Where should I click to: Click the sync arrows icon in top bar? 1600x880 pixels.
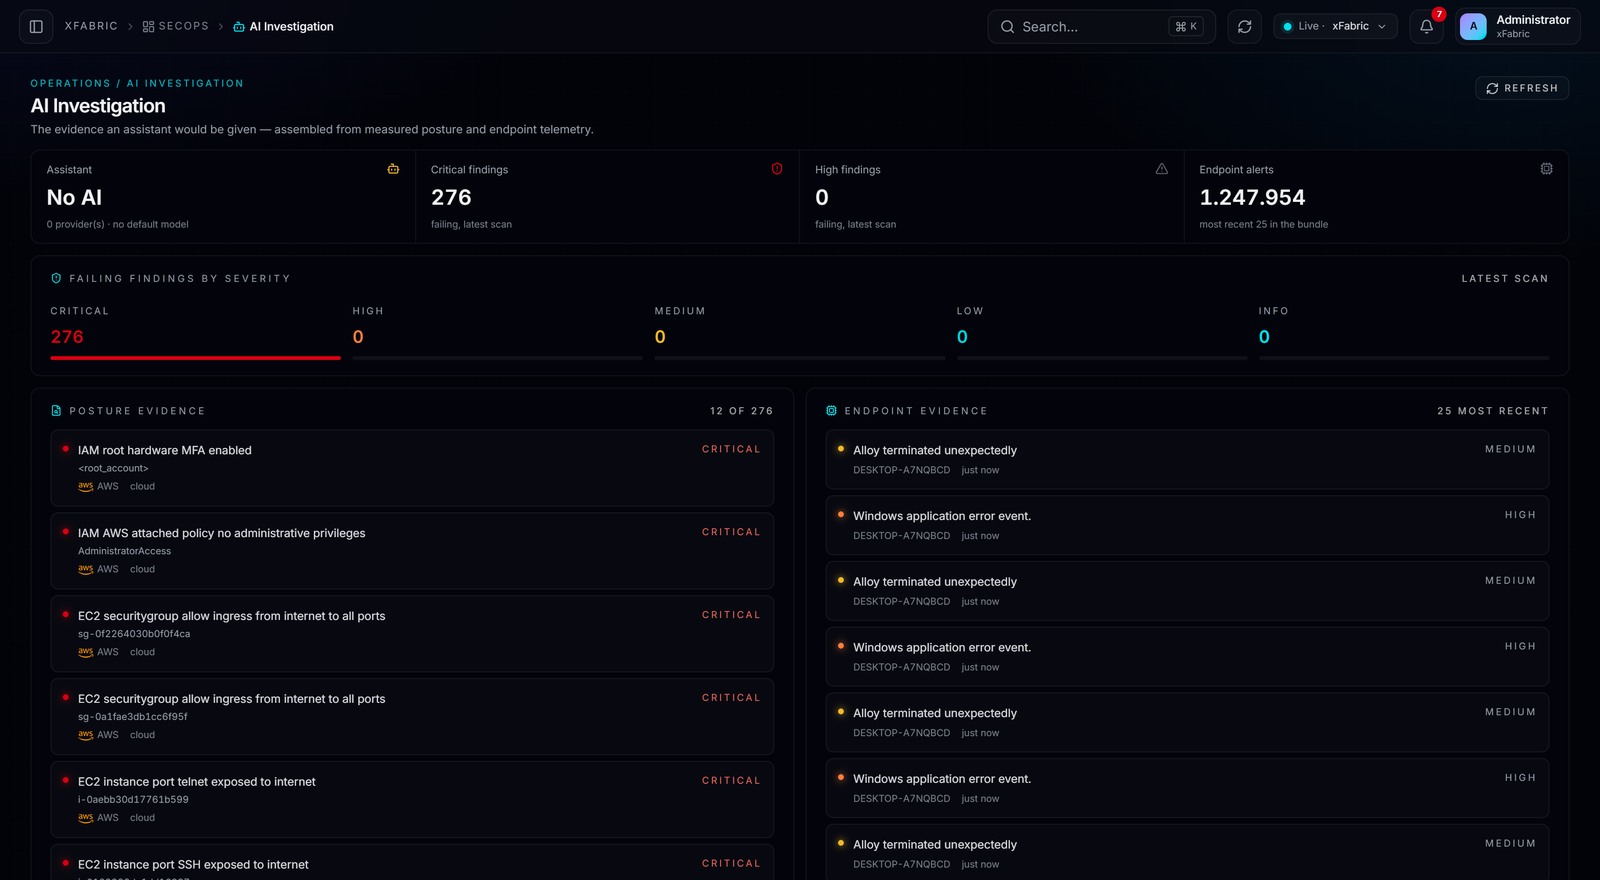[x=1244, y=27]
